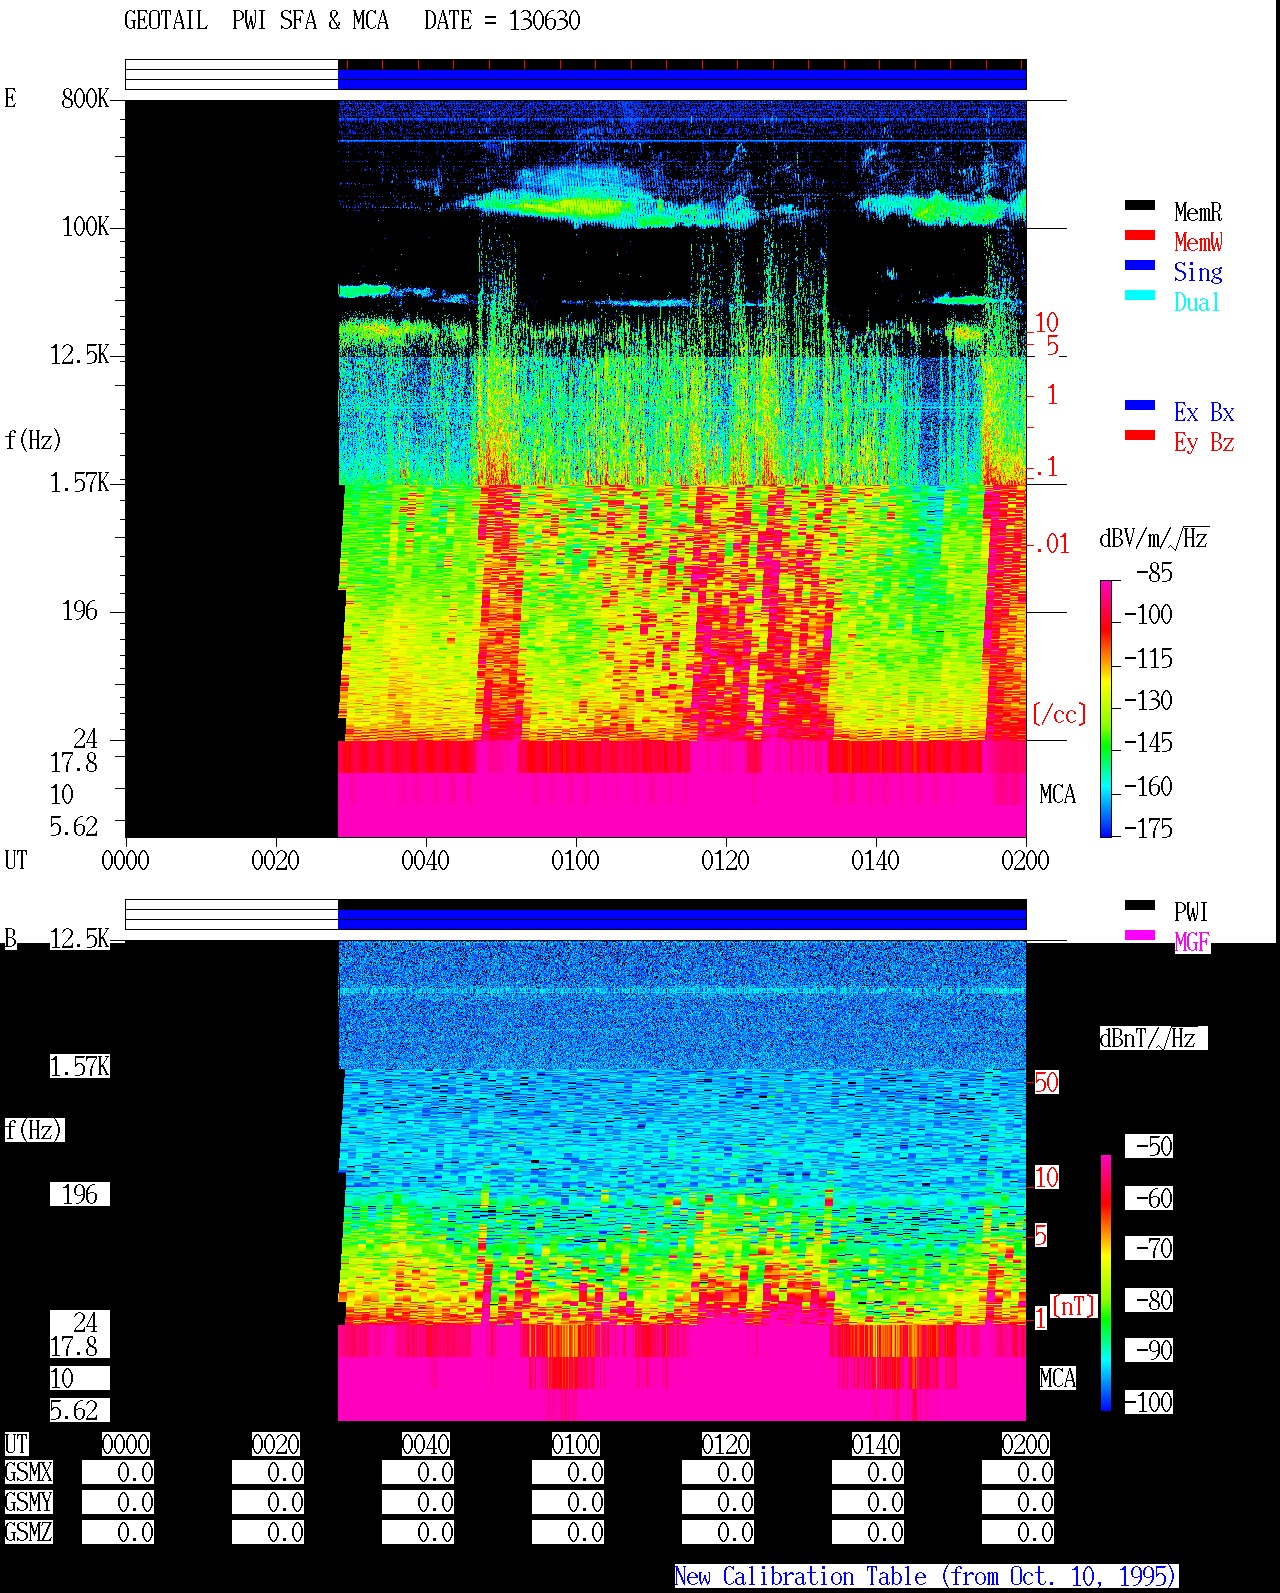Click the 0100 UT tick label on electric plot

click(575, 860)
